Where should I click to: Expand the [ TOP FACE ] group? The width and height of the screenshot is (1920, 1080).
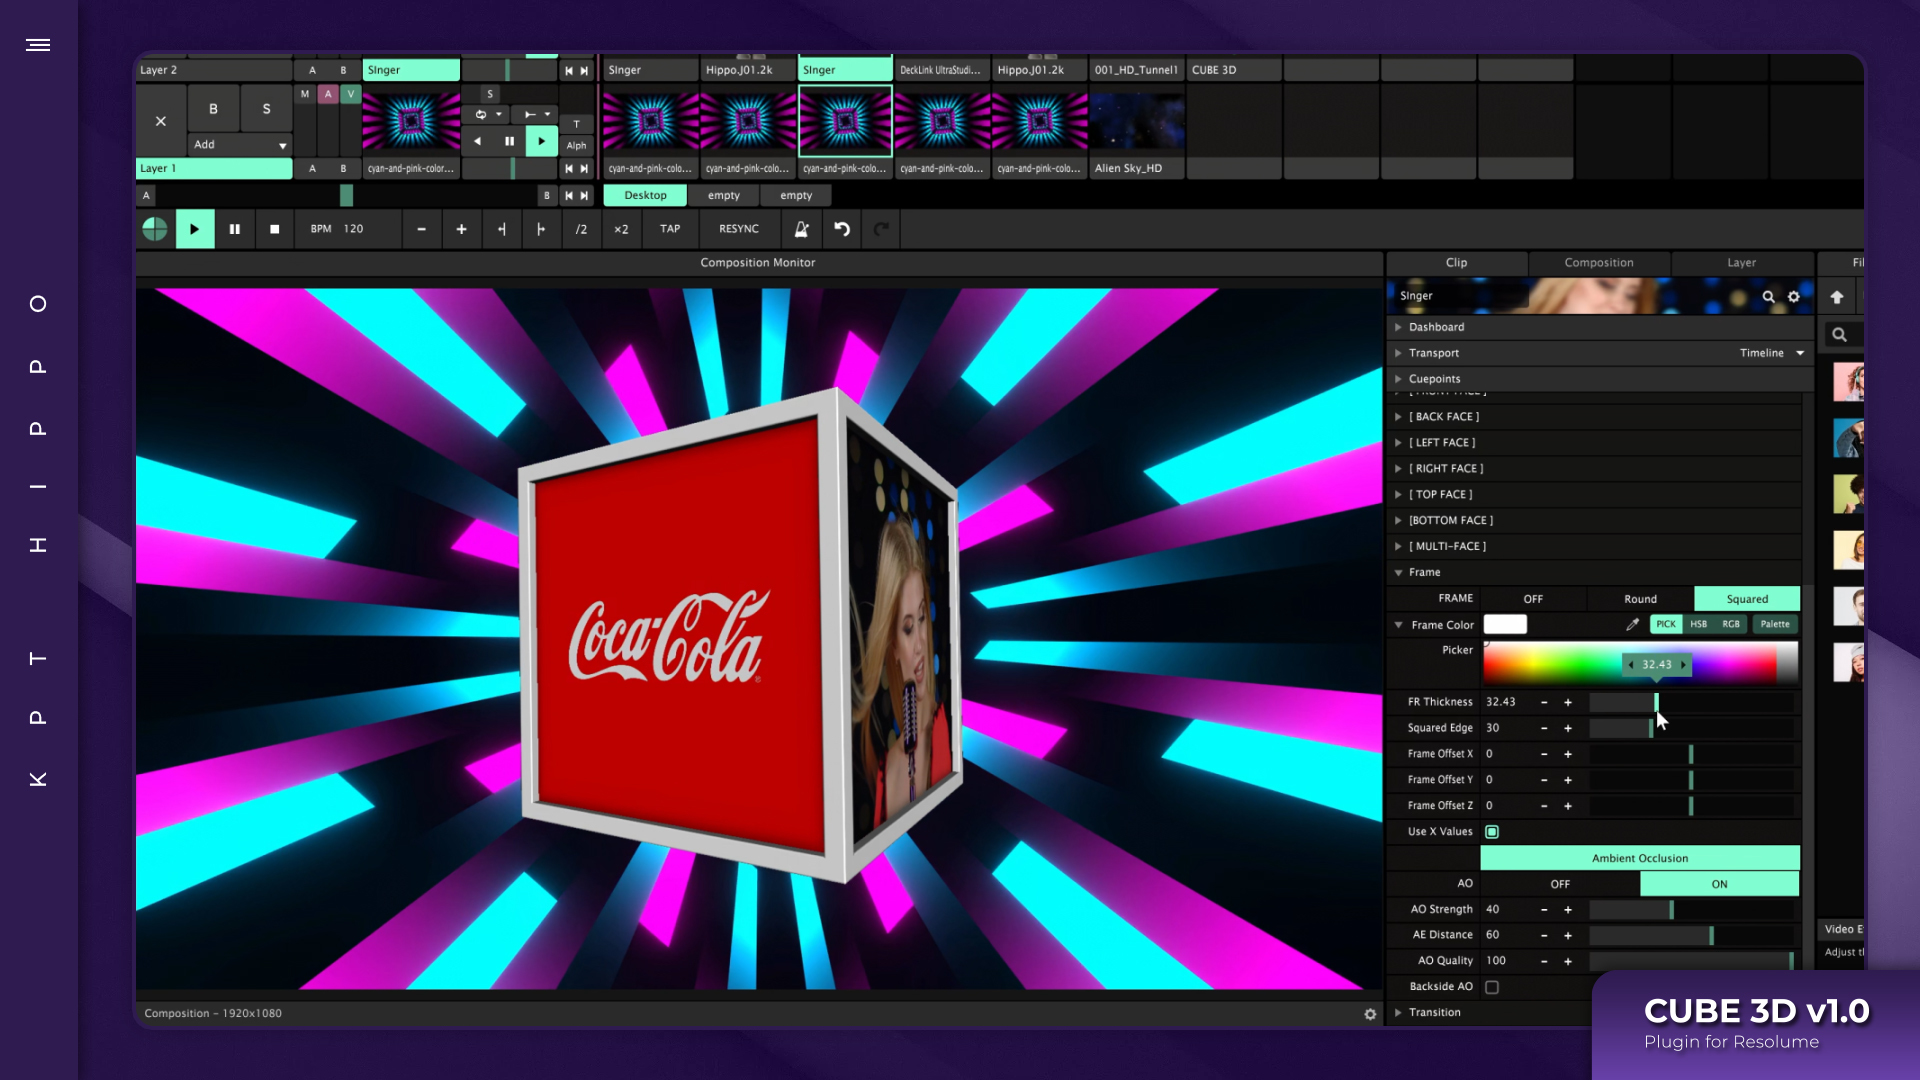tap(1594, 495)
